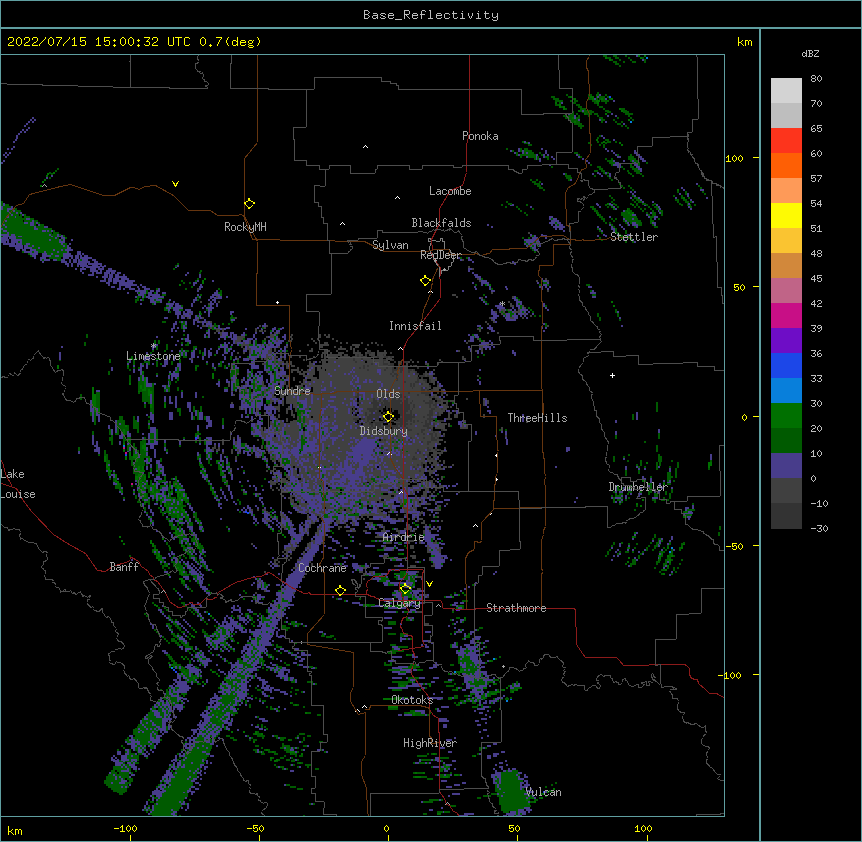862x842 pixels.
Task: Click the slate purple 0-10 dBZ legend swatch
Action: 786,466
